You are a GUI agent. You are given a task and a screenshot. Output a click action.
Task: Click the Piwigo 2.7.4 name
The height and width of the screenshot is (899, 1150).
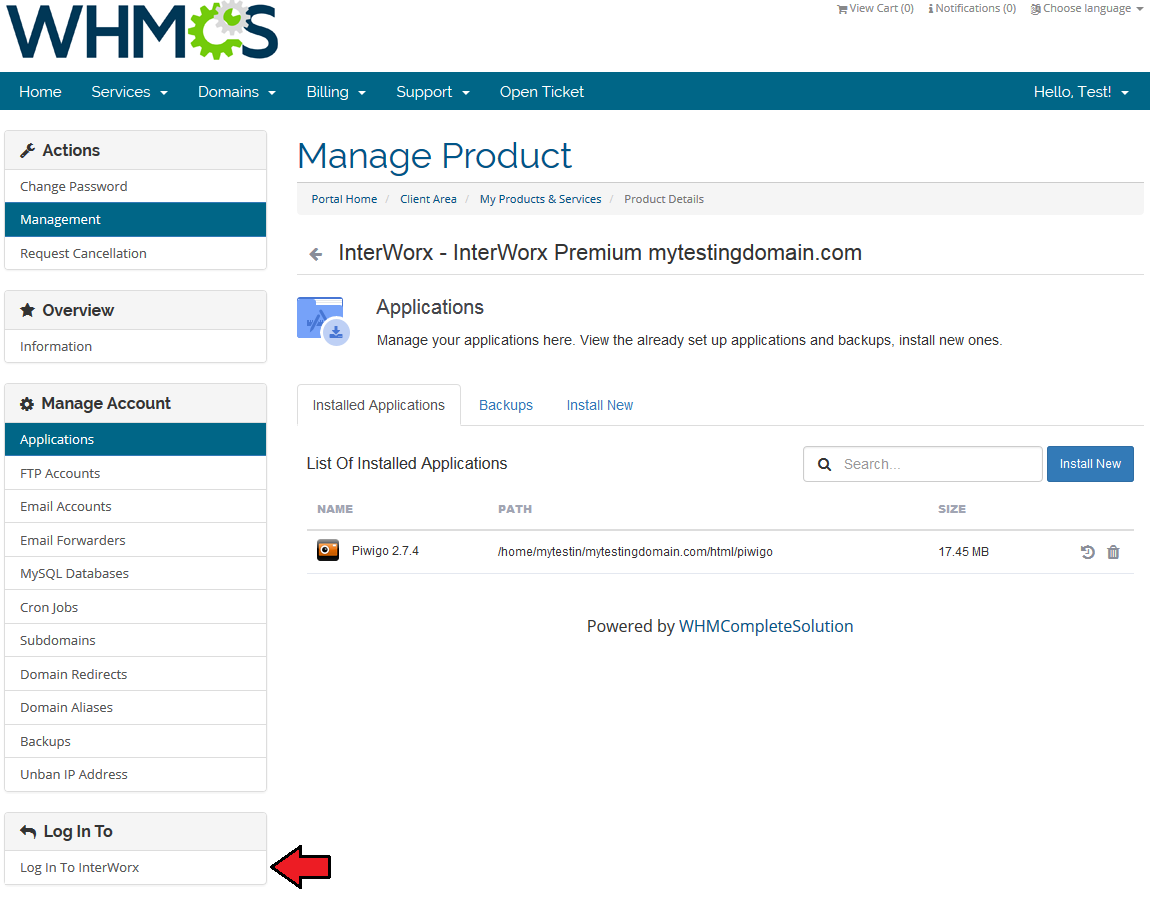point(385,551)
